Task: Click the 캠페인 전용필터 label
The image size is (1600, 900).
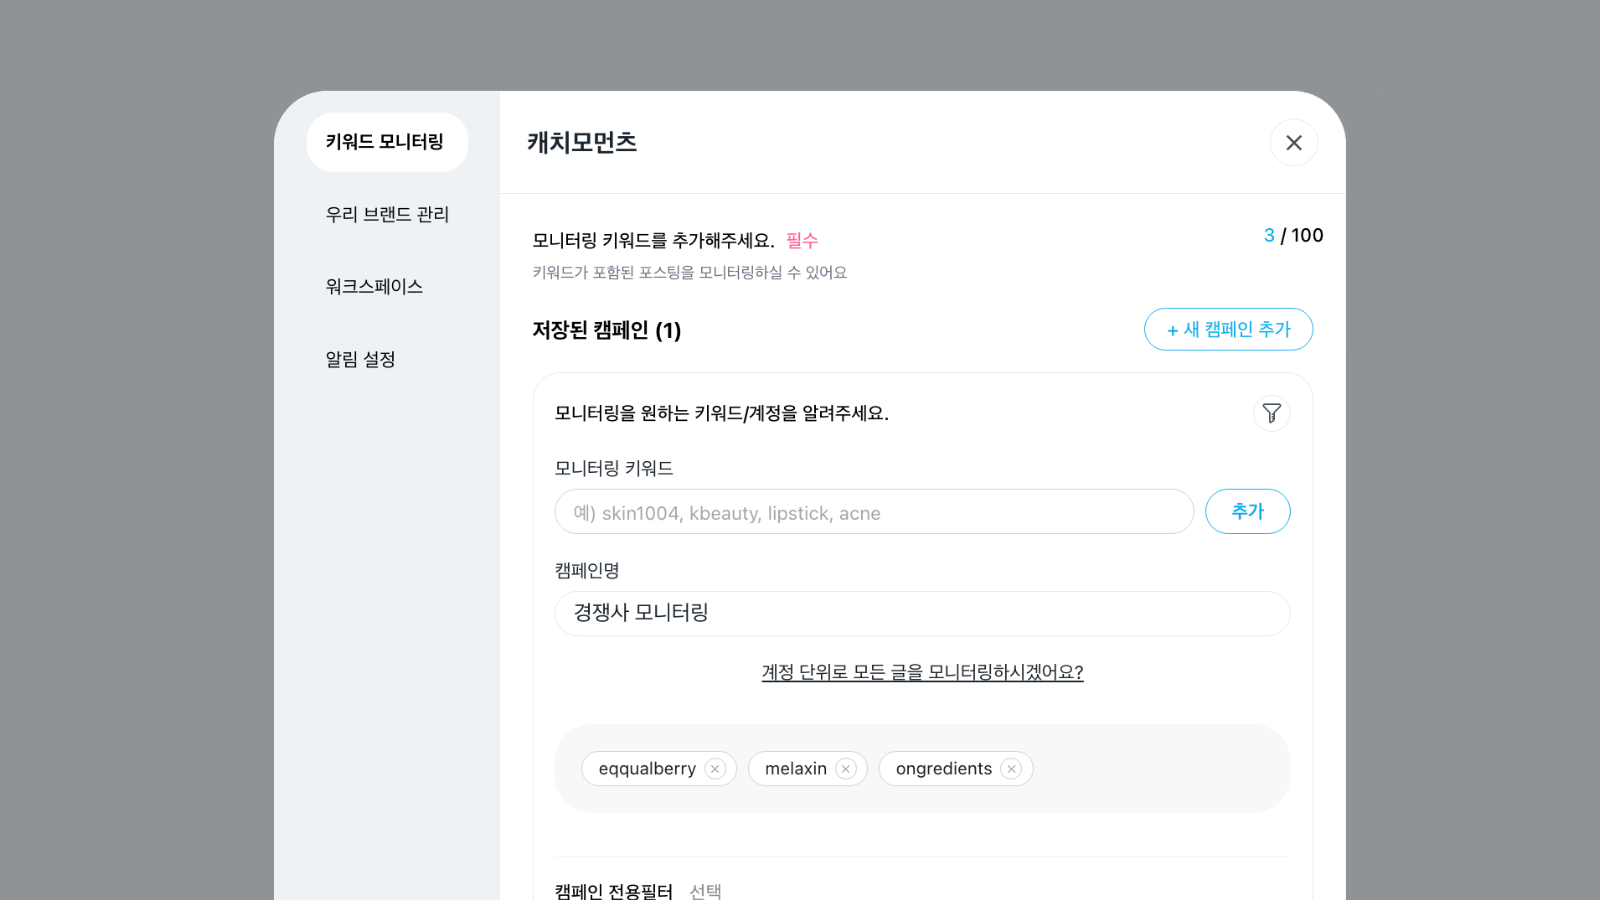Action: pos(614,891)
